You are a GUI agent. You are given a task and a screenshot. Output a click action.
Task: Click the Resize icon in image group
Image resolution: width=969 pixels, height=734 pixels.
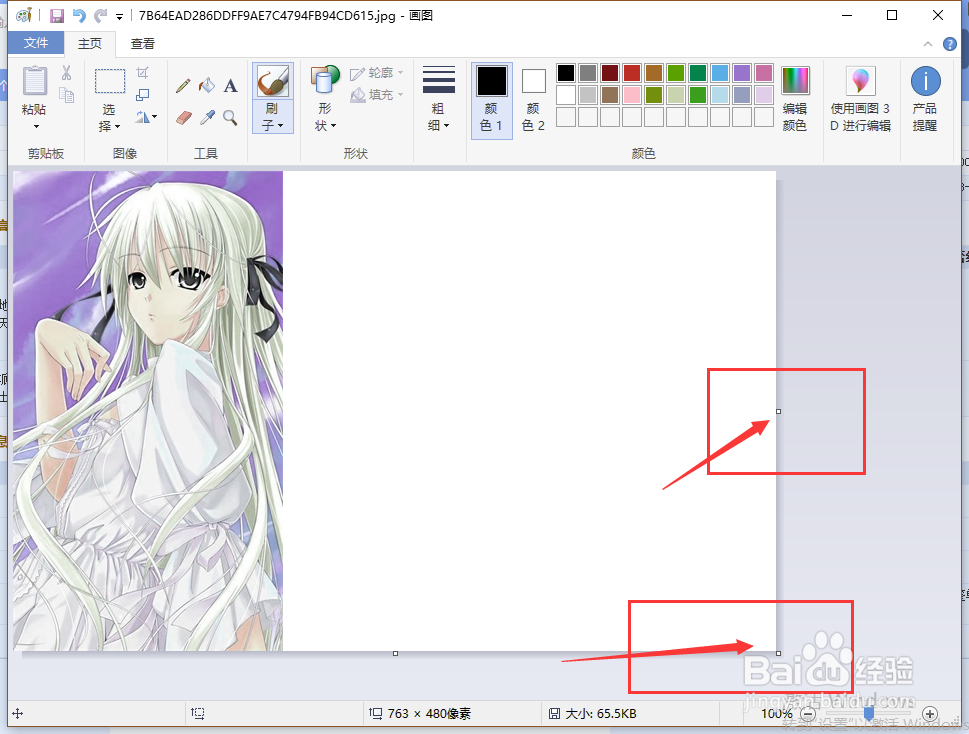click(142, 95)
